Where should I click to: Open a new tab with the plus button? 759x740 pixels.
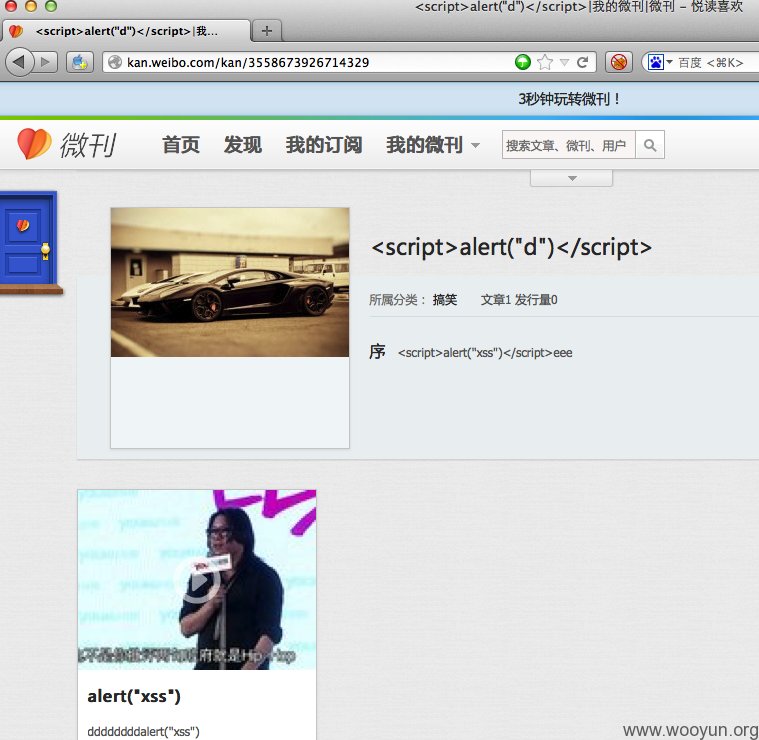point(267,31)
